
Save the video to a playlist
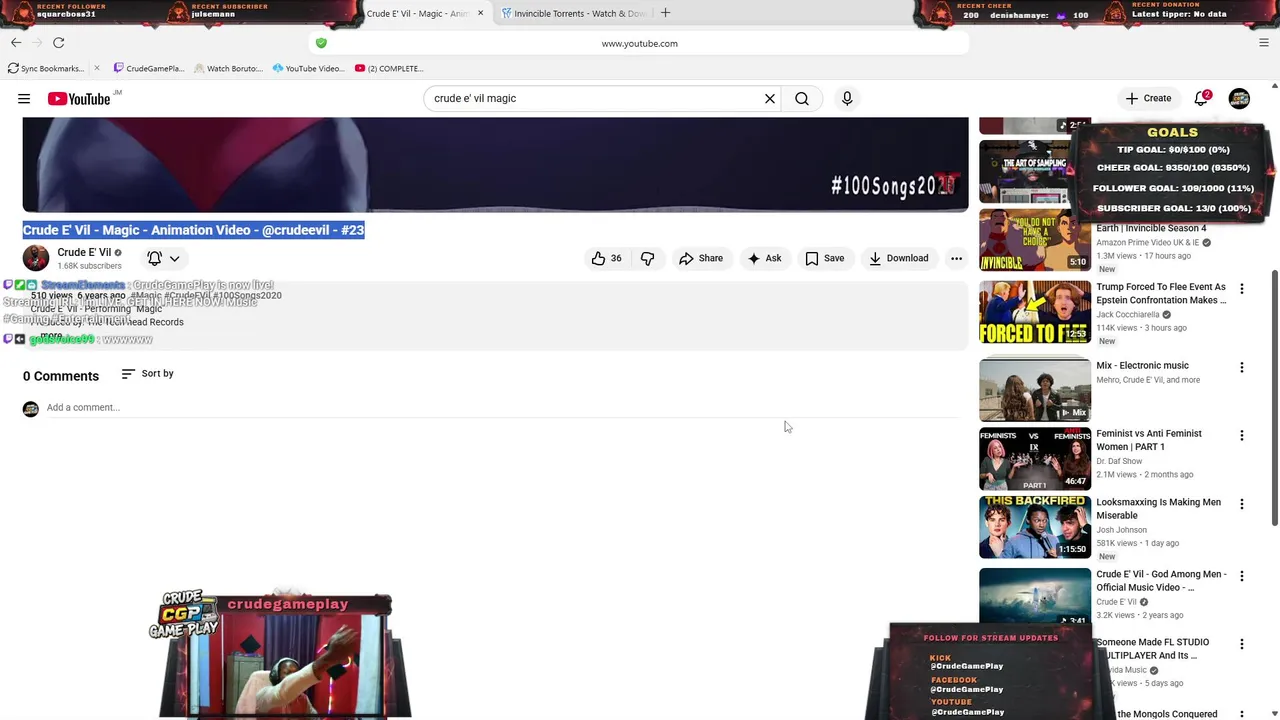(x=825, y=258)
